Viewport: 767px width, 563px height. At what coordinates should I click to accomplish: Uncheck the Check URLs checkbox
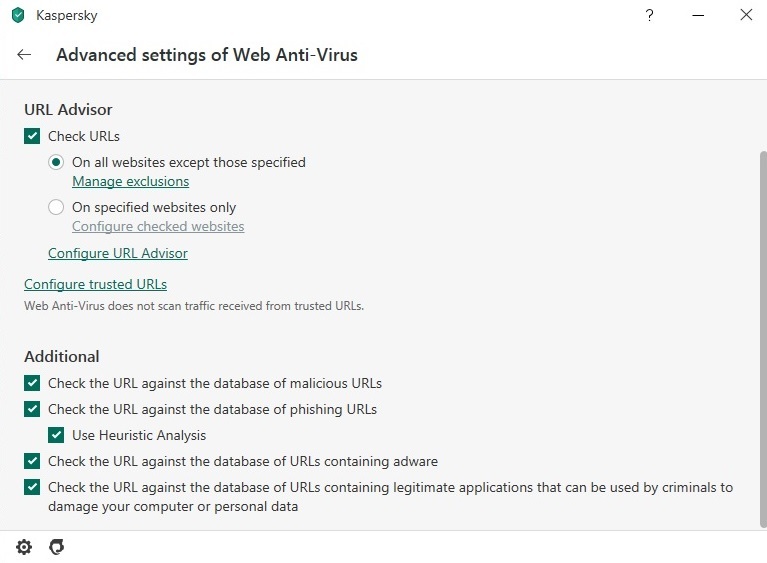point(32,136)
